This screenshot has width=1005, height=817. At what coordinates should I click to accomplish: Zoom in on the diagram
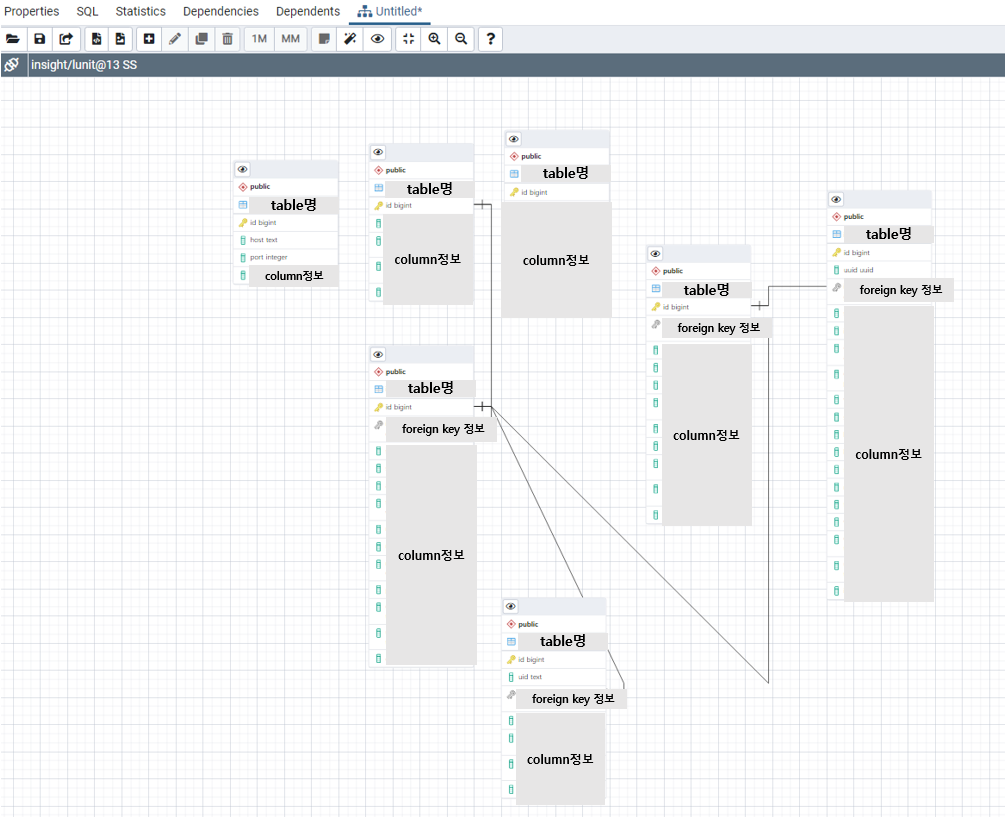coord(434,38)
